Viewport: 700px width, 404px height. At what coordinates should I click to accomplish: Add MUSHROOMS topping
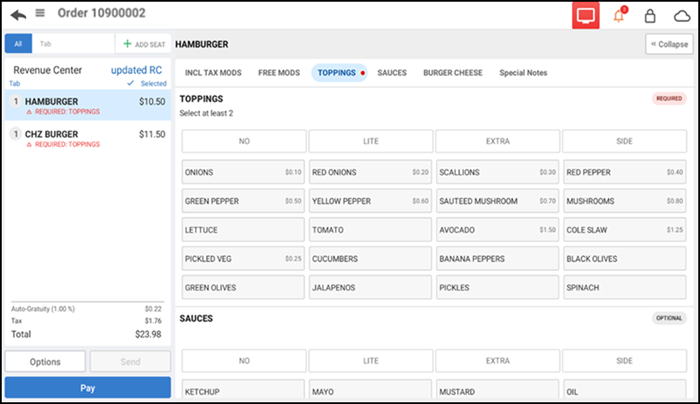coord(625,201)
